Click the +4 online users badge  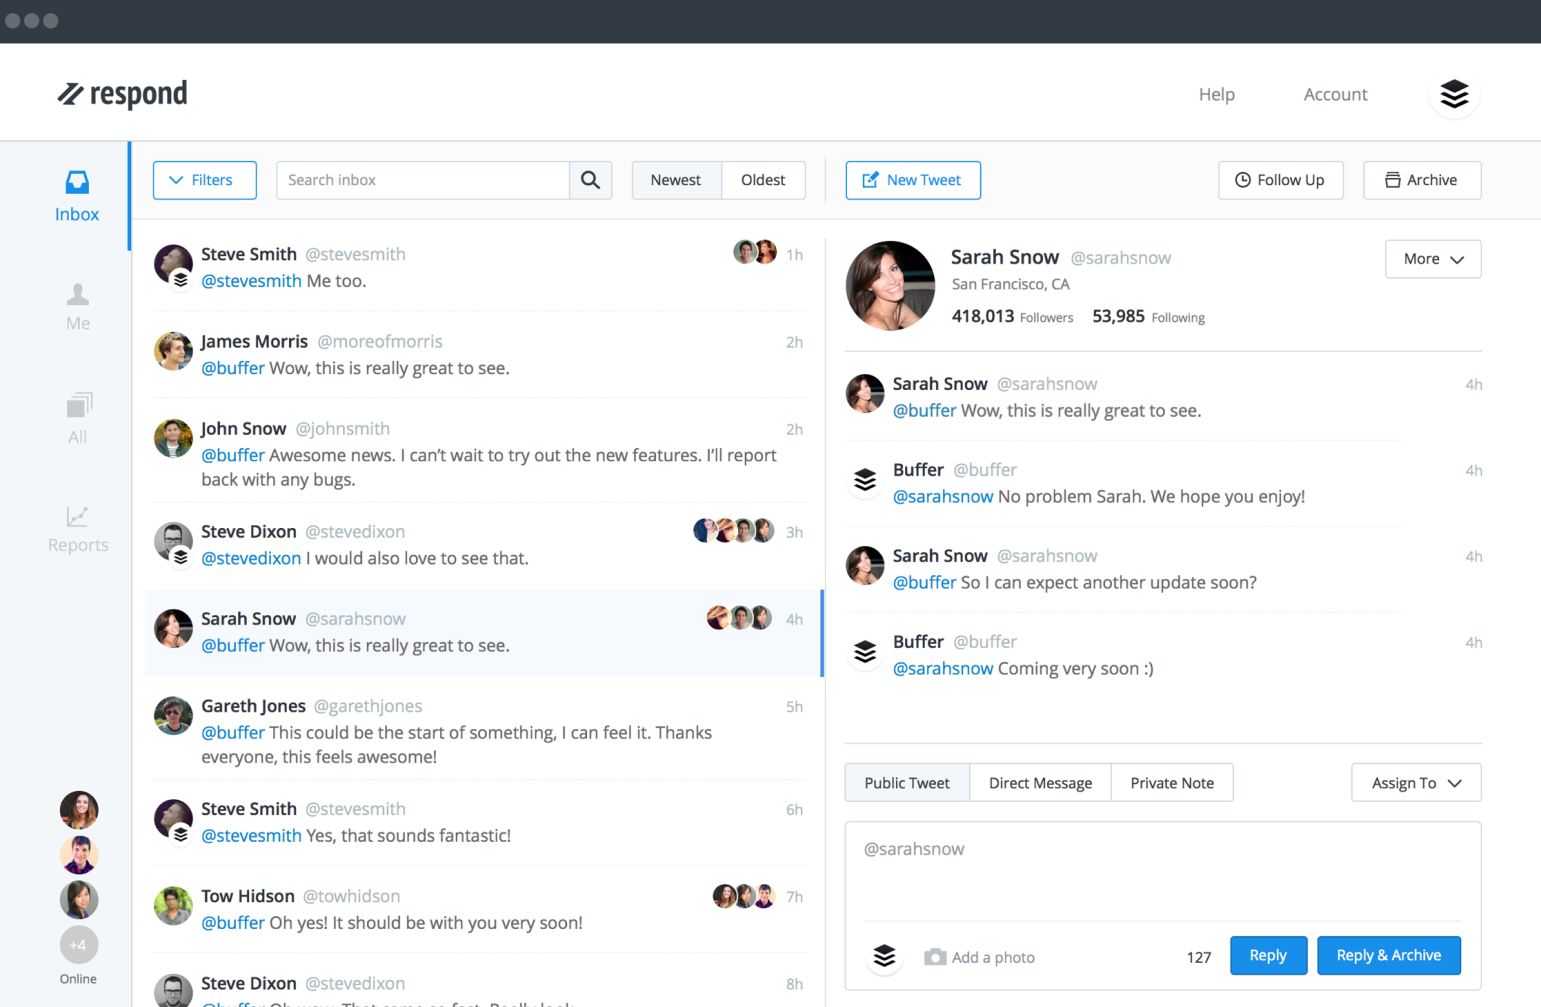(x=78, y=944)
